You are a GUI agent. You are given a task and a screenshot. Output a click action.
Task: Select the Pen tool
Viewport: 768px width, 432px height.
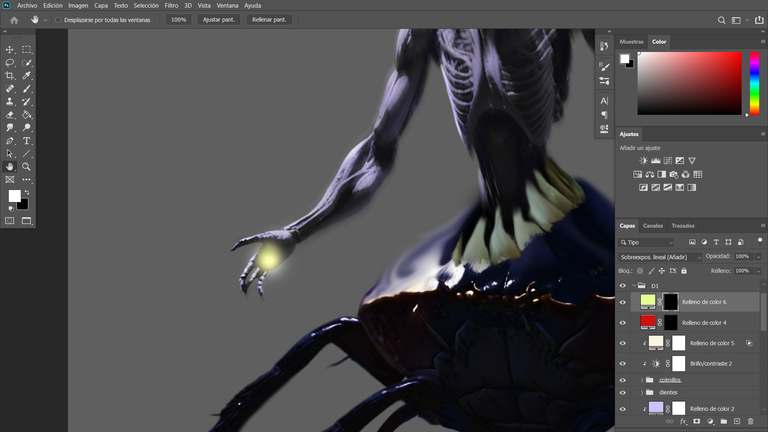(9, 141)
